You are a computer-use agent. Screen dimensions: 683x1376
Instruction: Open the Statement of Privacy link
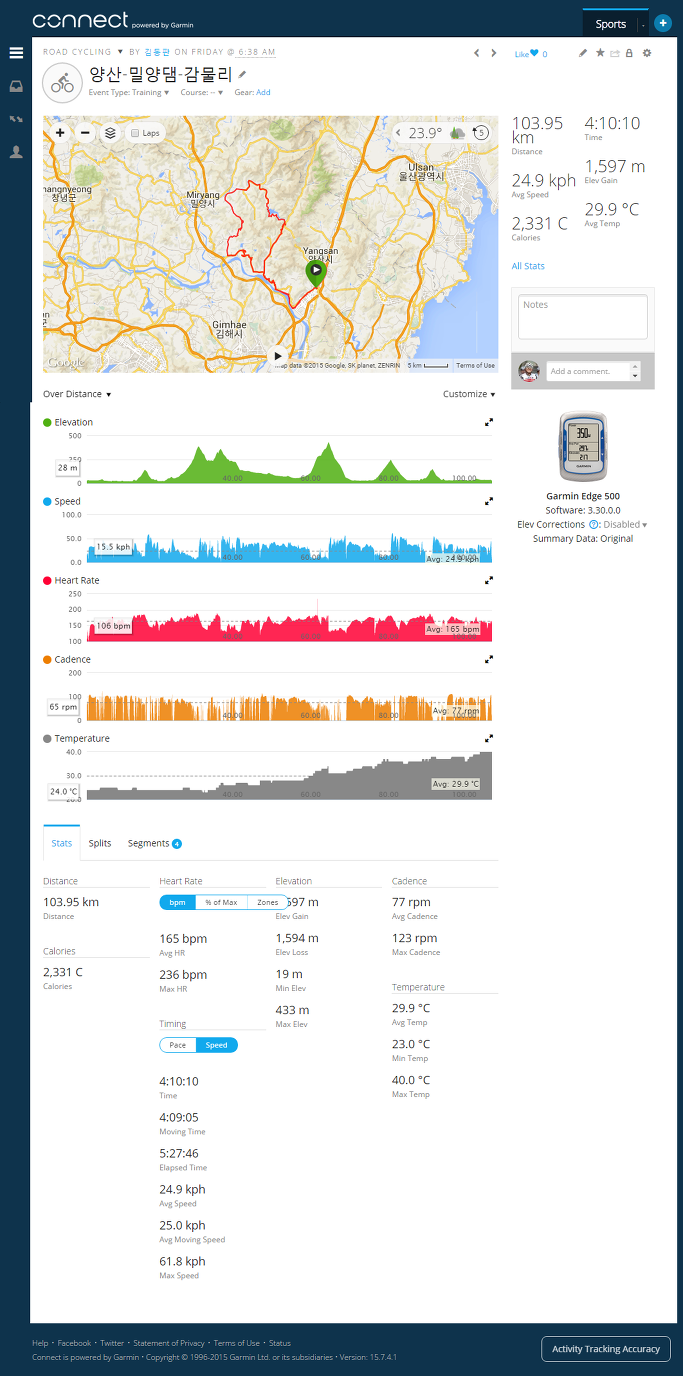pos(169,1343)
